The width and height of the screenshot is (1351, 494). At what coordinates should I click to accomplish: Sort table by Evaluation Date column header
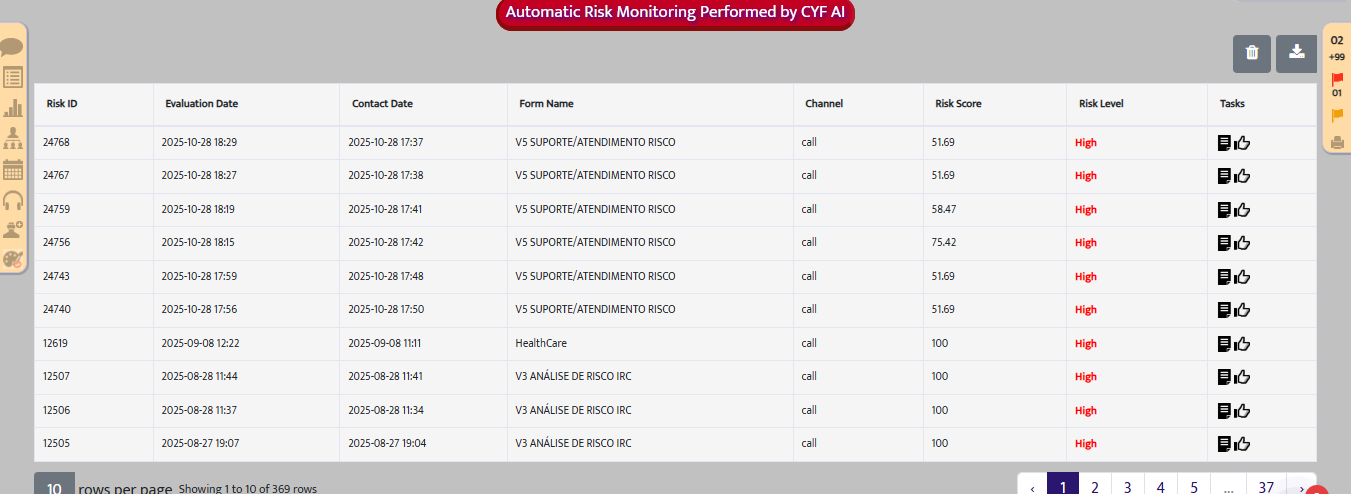202,104
